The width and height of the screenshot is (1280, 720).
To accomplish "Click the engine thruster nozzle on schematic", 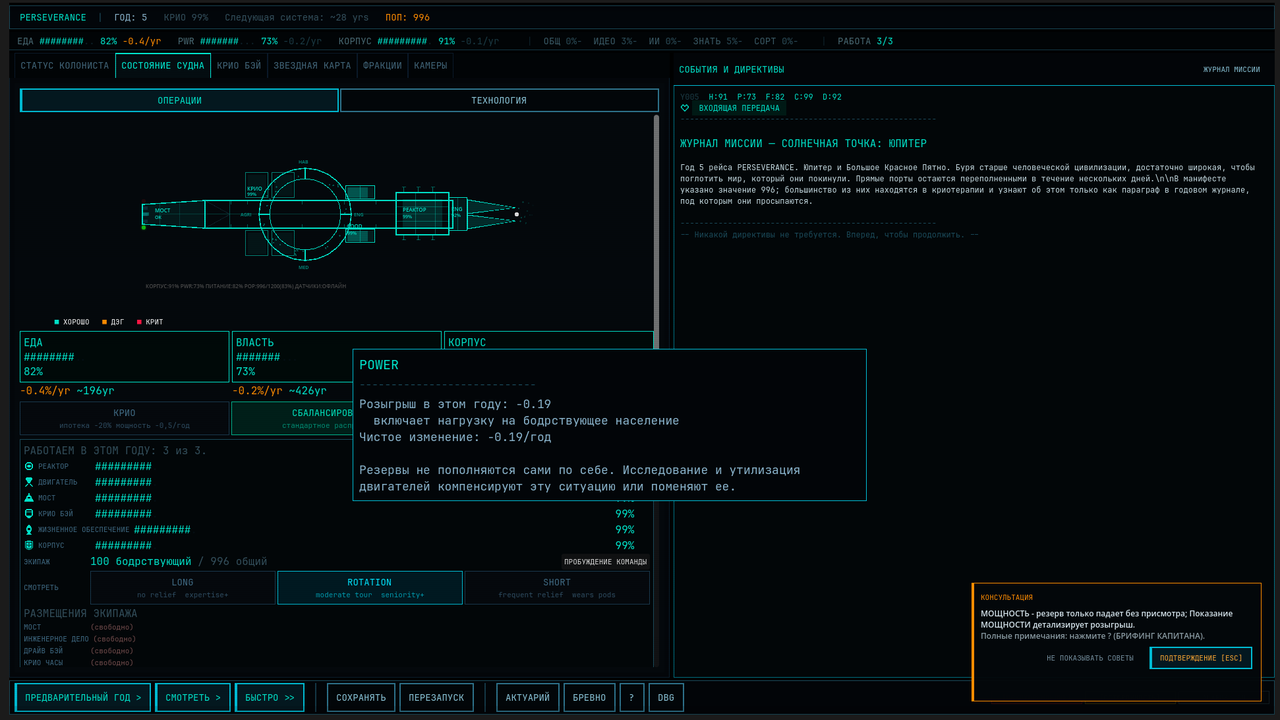I will click(491, 213).
